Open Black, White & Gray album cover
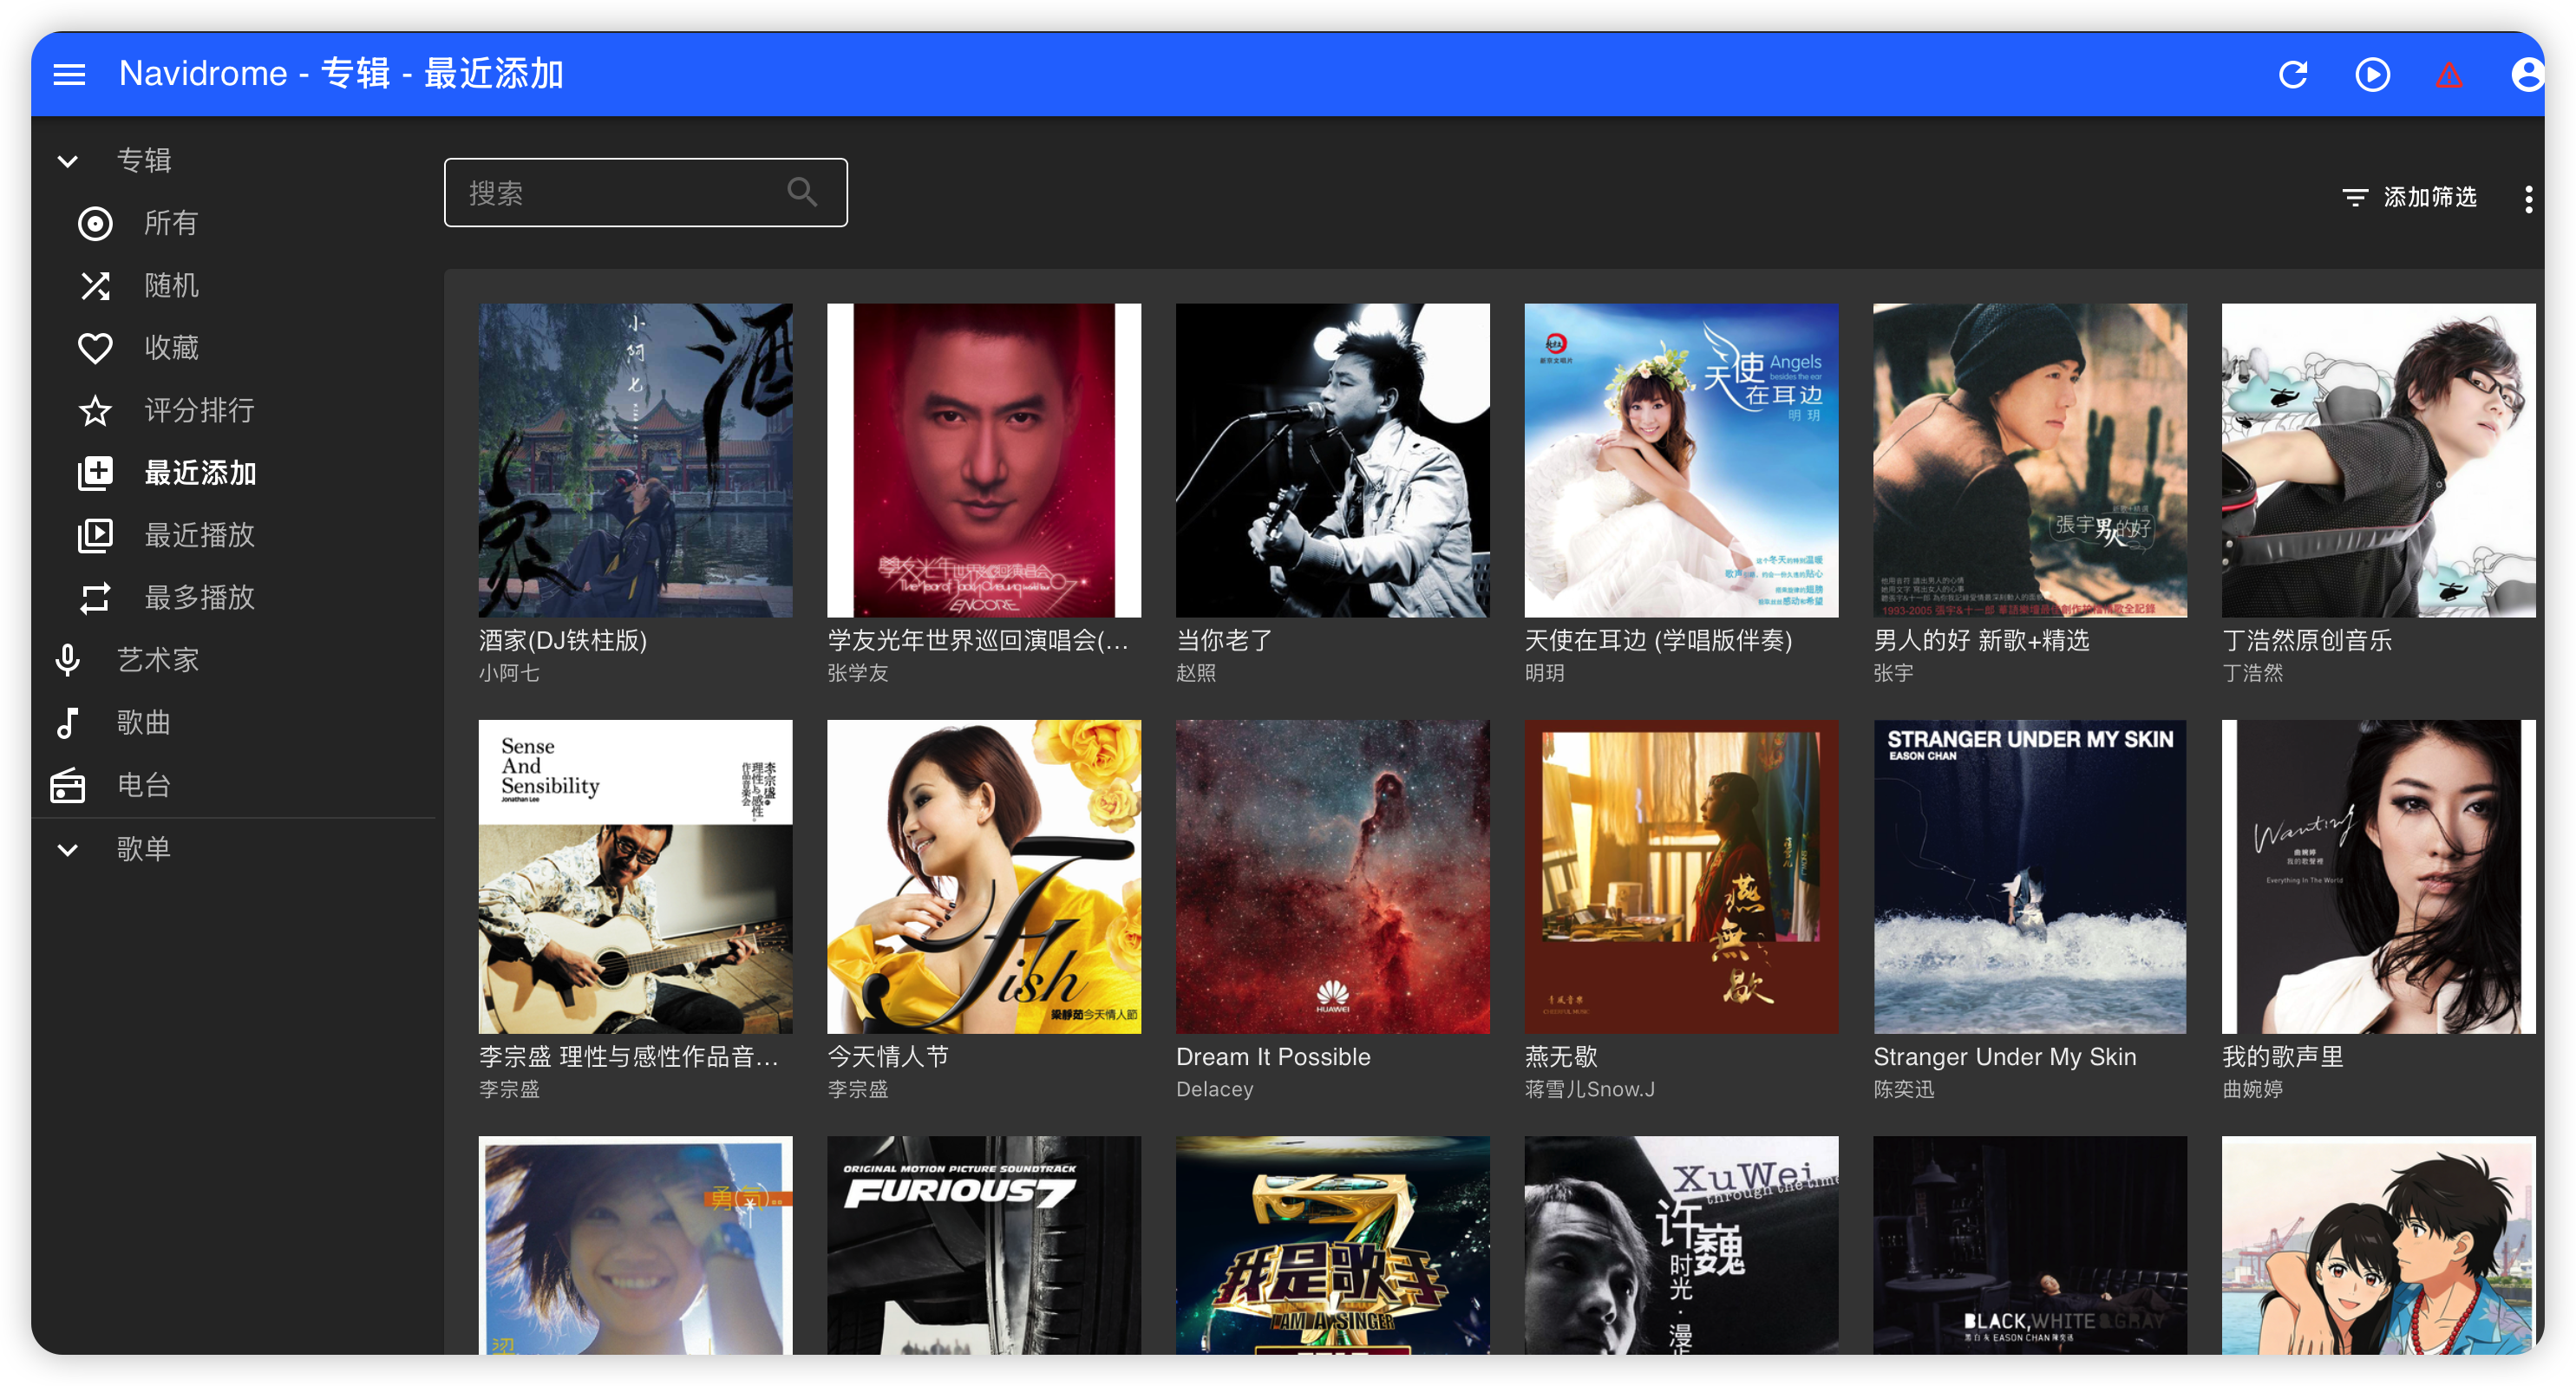The height and width of the screenshot is (1386, 2576). click(x=2030, y=1245)
